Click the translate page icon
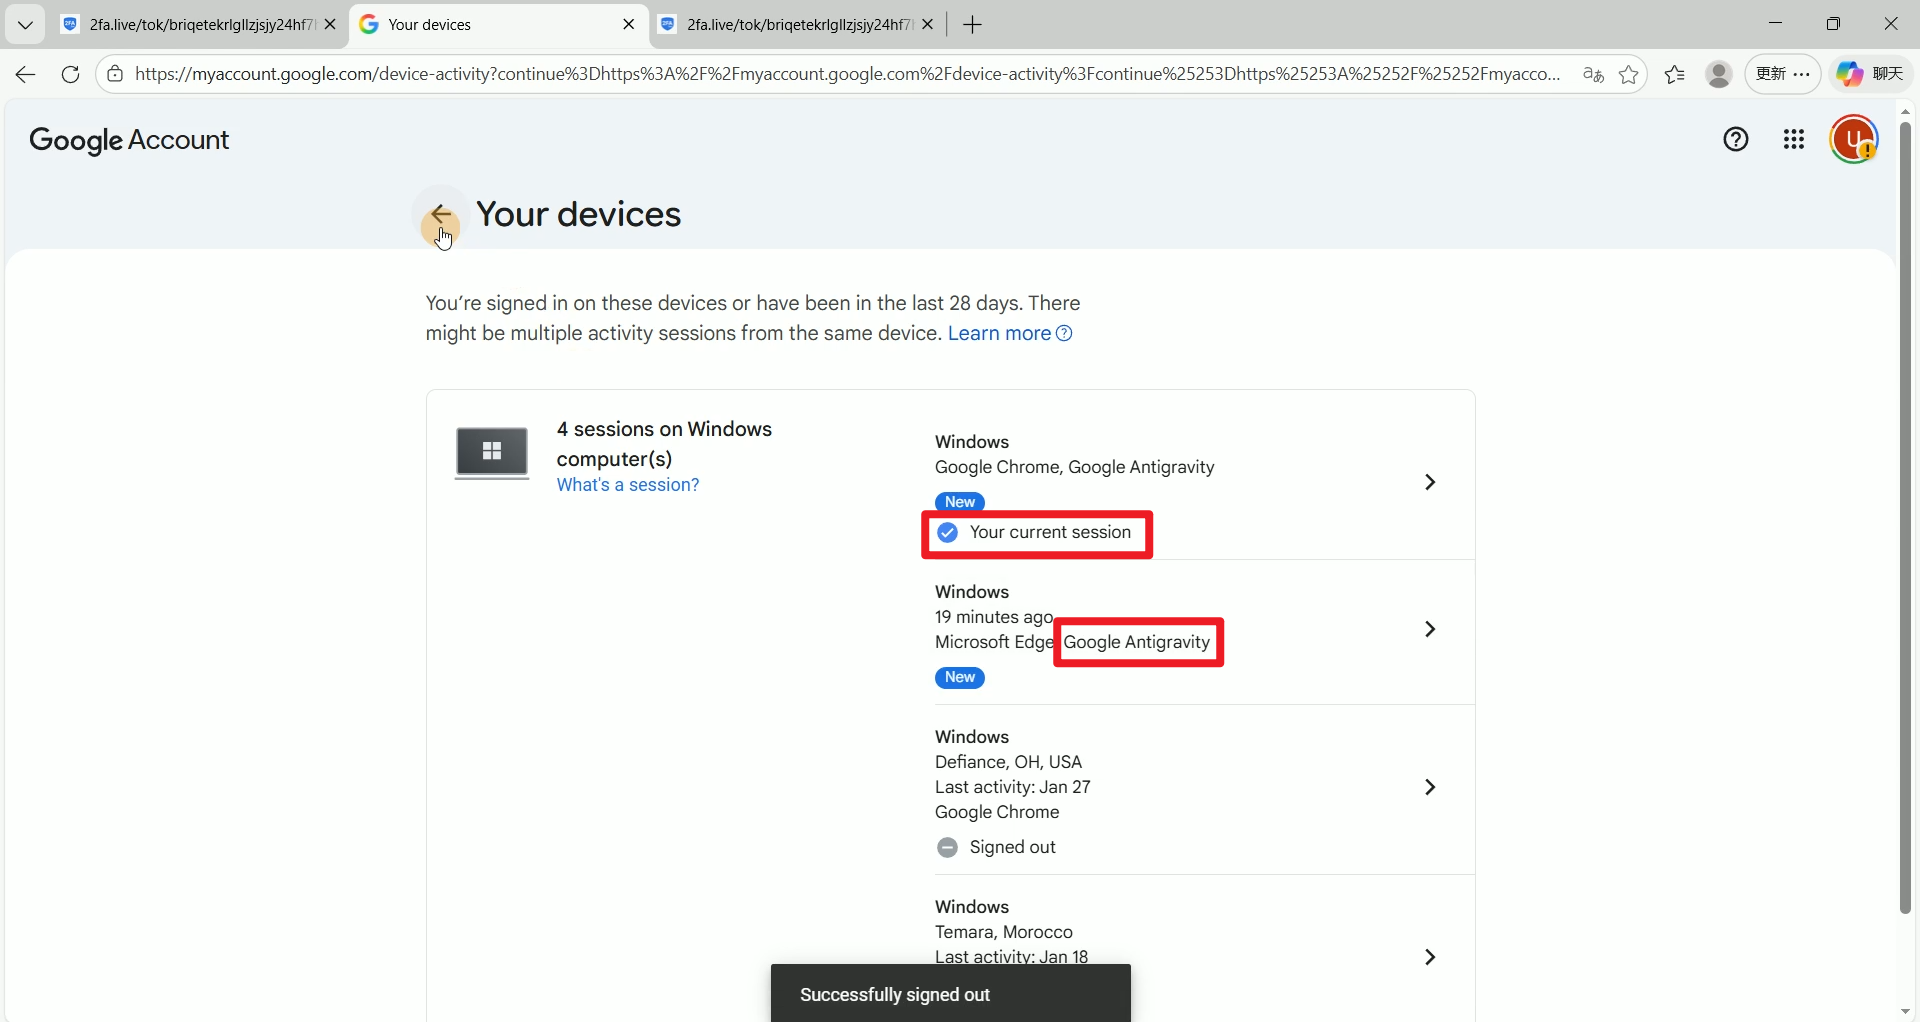 (x=1593, y=74)
